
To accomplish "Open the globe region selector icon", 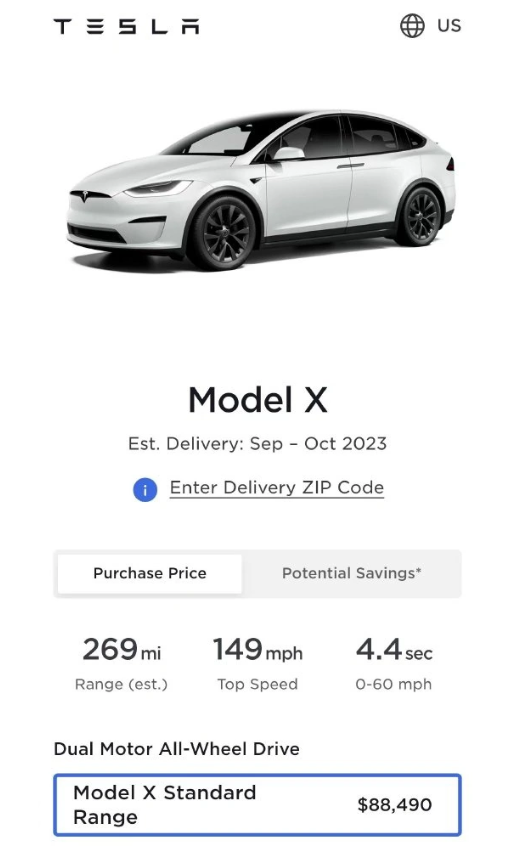I will click(412, 25).
